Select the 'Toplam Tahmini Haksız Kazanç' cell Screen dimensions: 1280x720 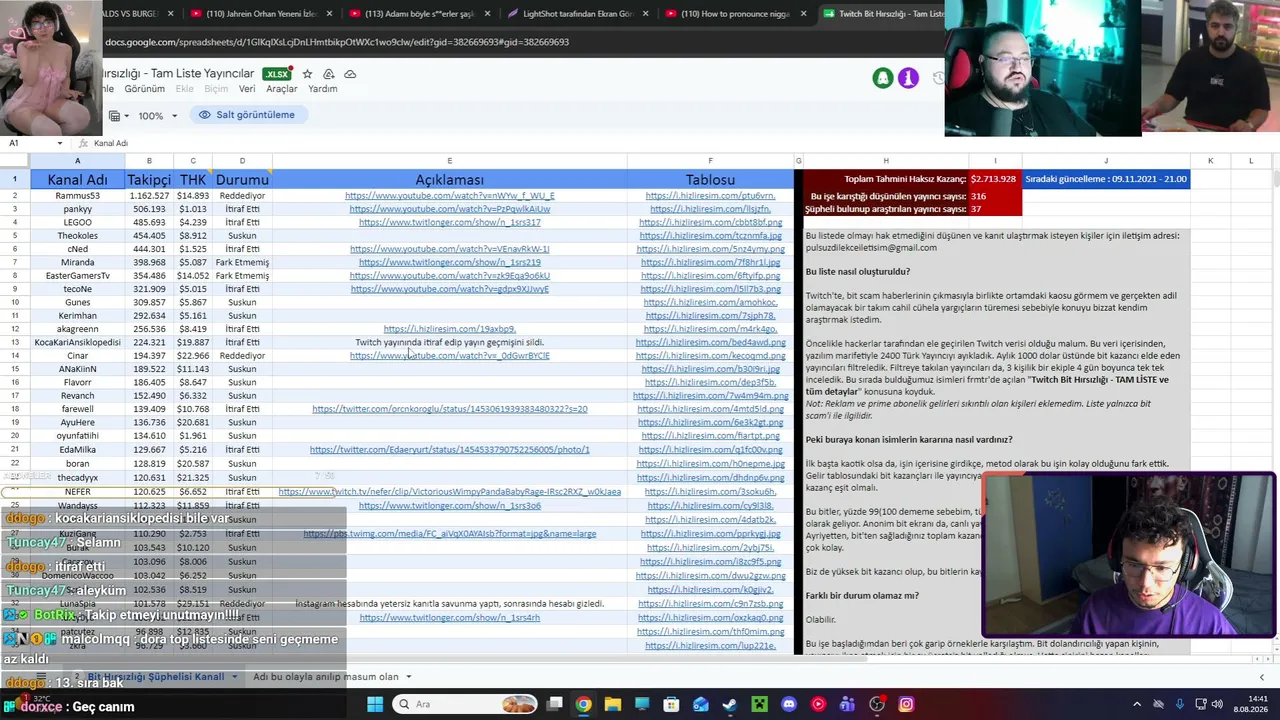pyautogui.click(x=885, y=179)
